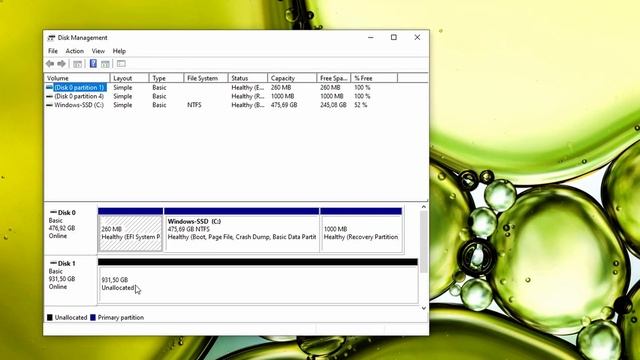Click the 260 MB capacity cell in the volume list
Viewport: 640px width, 360px height.
(281, 87)
